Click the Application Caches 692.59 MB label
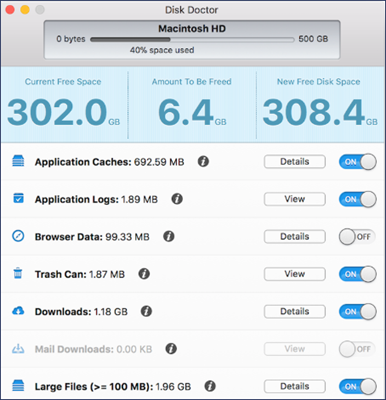This screenshot has height=400, width=386. click(109, 162)
